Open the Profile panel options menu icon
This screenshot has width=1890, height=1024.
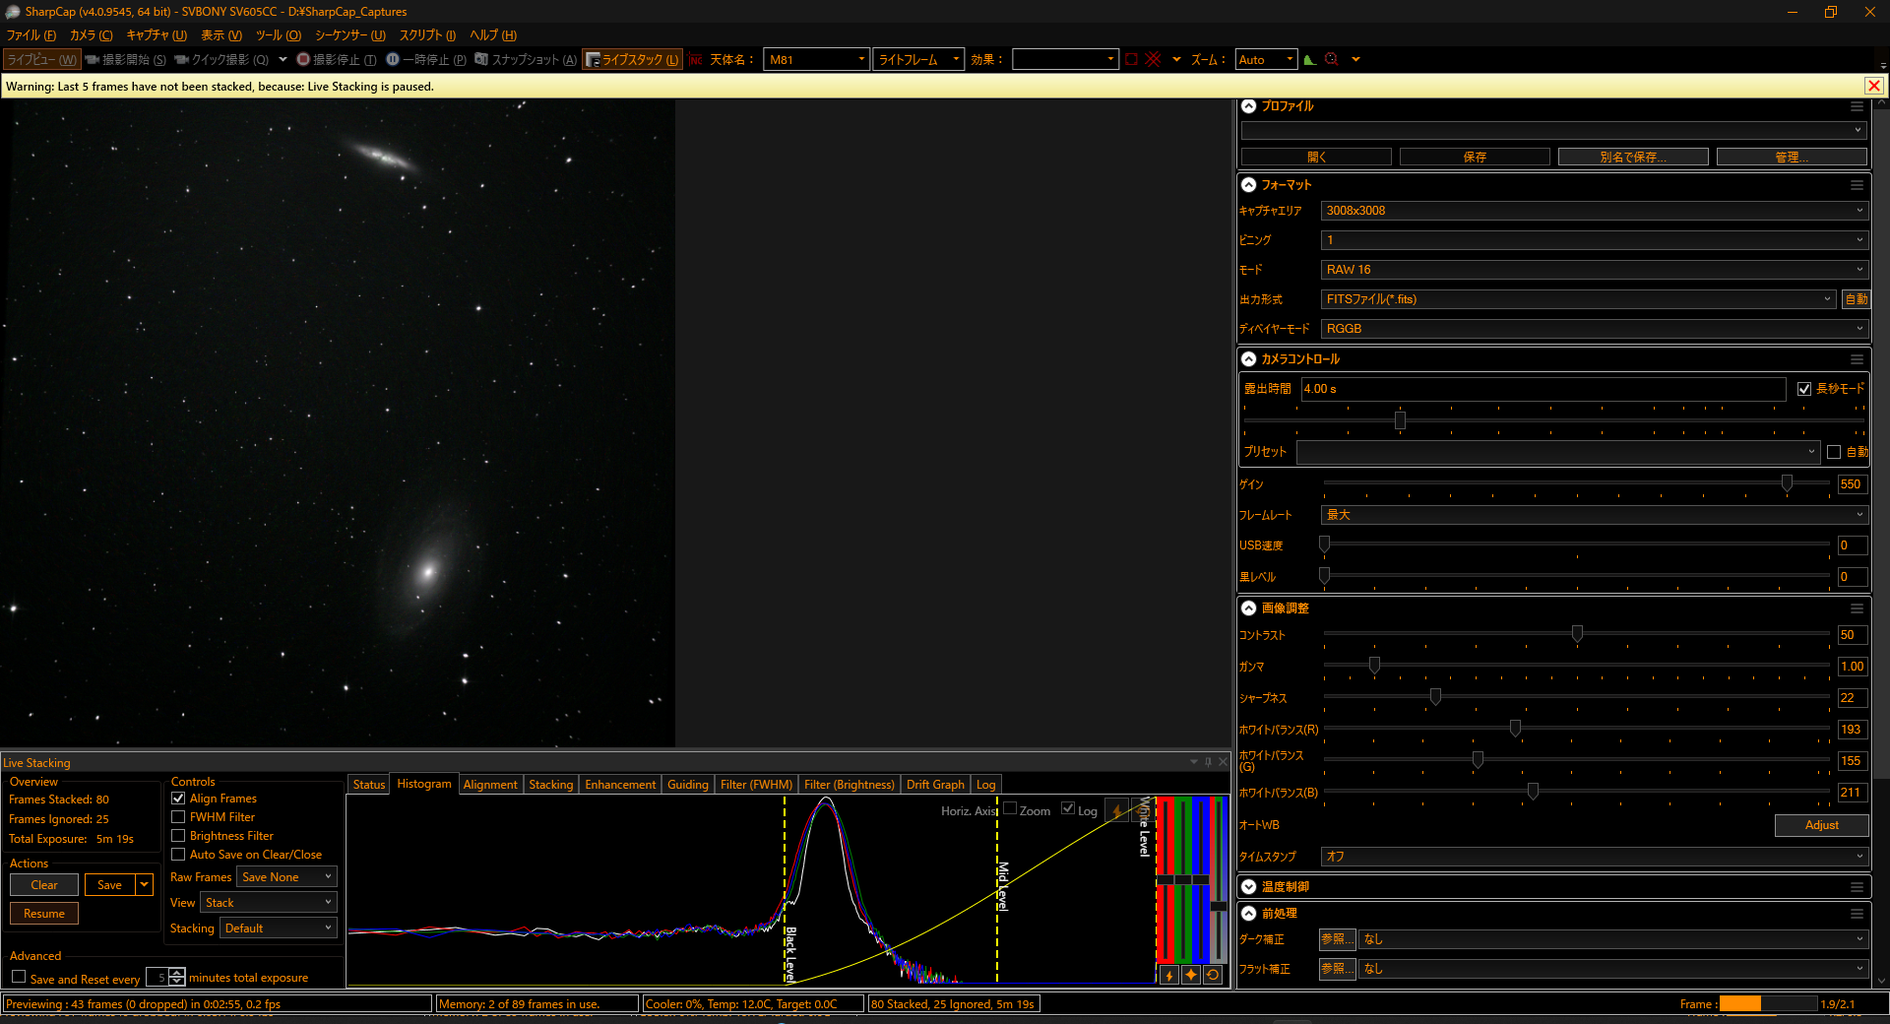tap(1857, 106)
